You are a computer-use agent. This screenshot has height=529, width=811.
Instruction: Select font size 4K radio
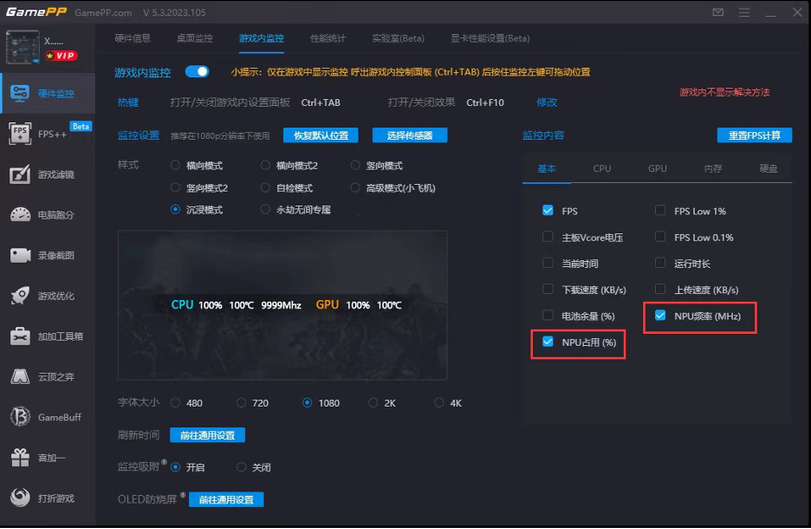(439, 402)
